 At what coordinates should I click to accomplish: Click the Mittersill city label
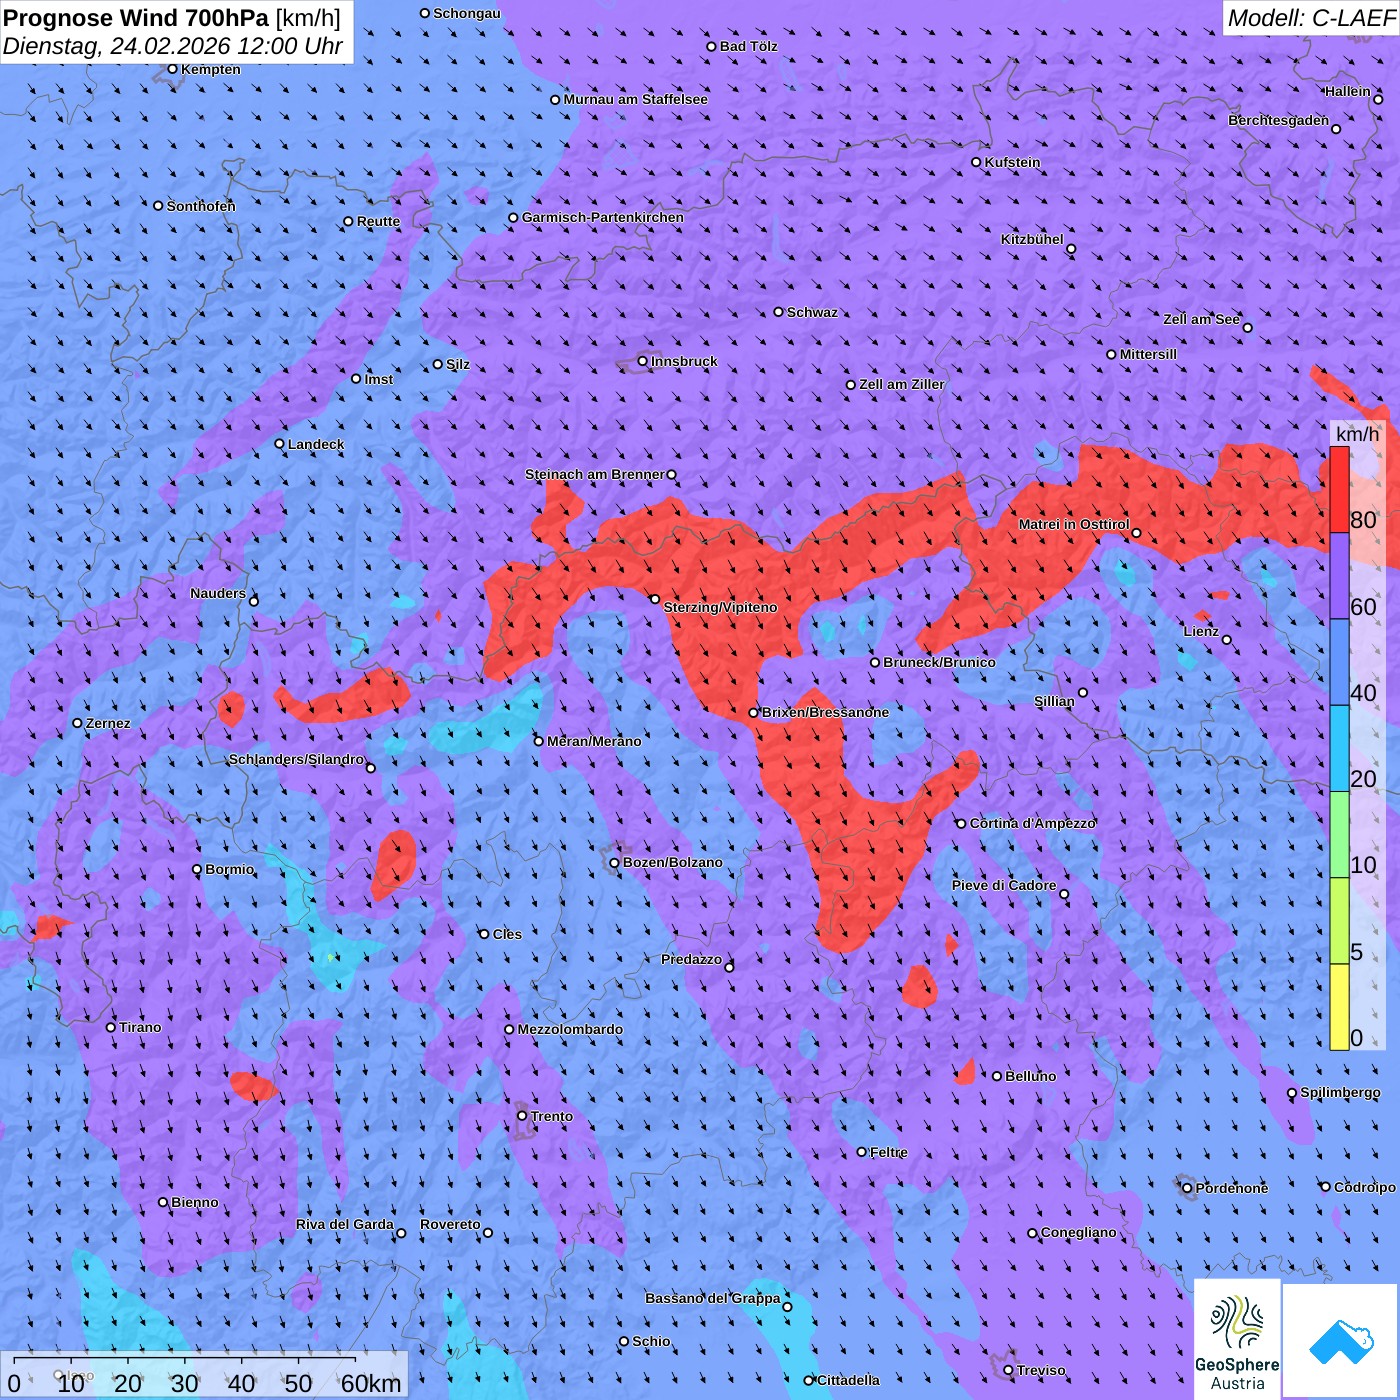pos(1148,354)
